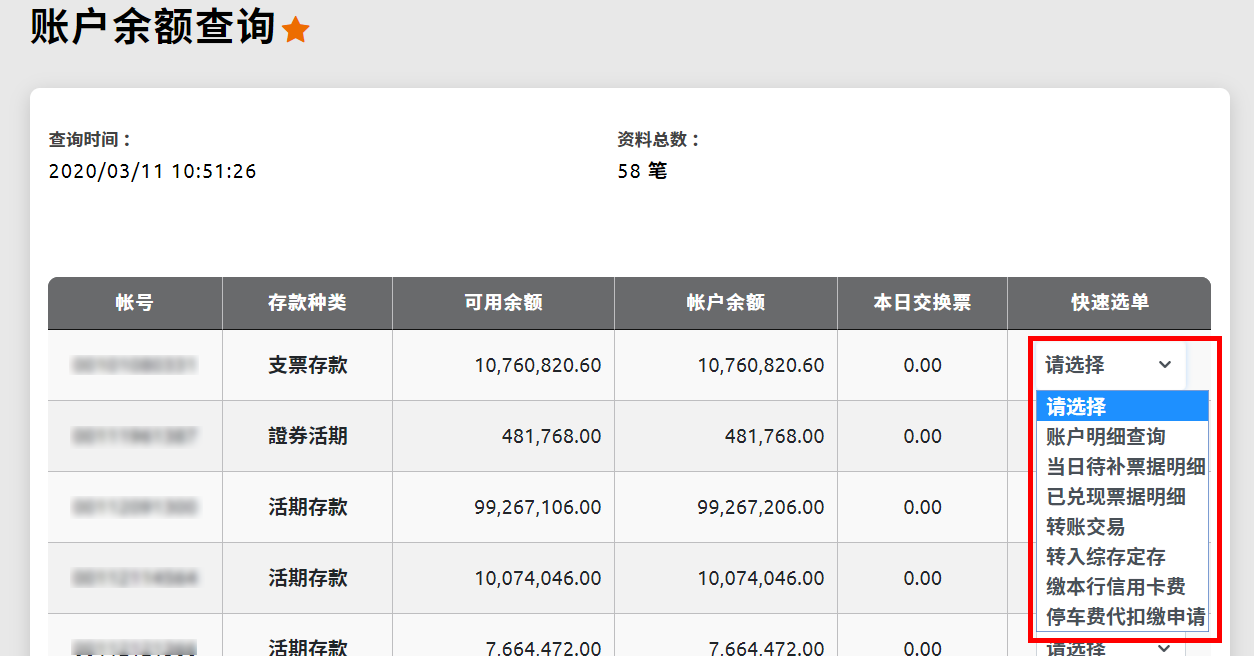The width and height of the screenshot is (1254, 656).
Task: Click the 帐户余额 column header
Action: [726, 303]
